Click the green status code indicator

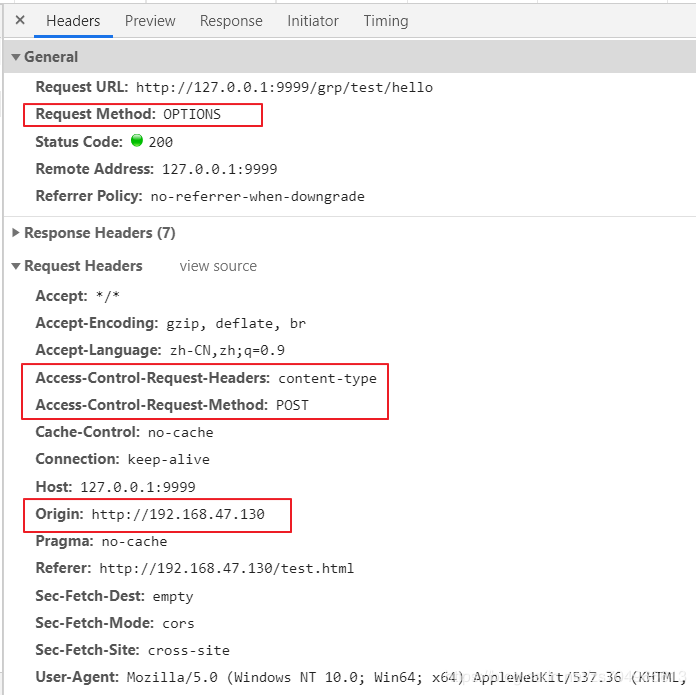coord(137,140)
